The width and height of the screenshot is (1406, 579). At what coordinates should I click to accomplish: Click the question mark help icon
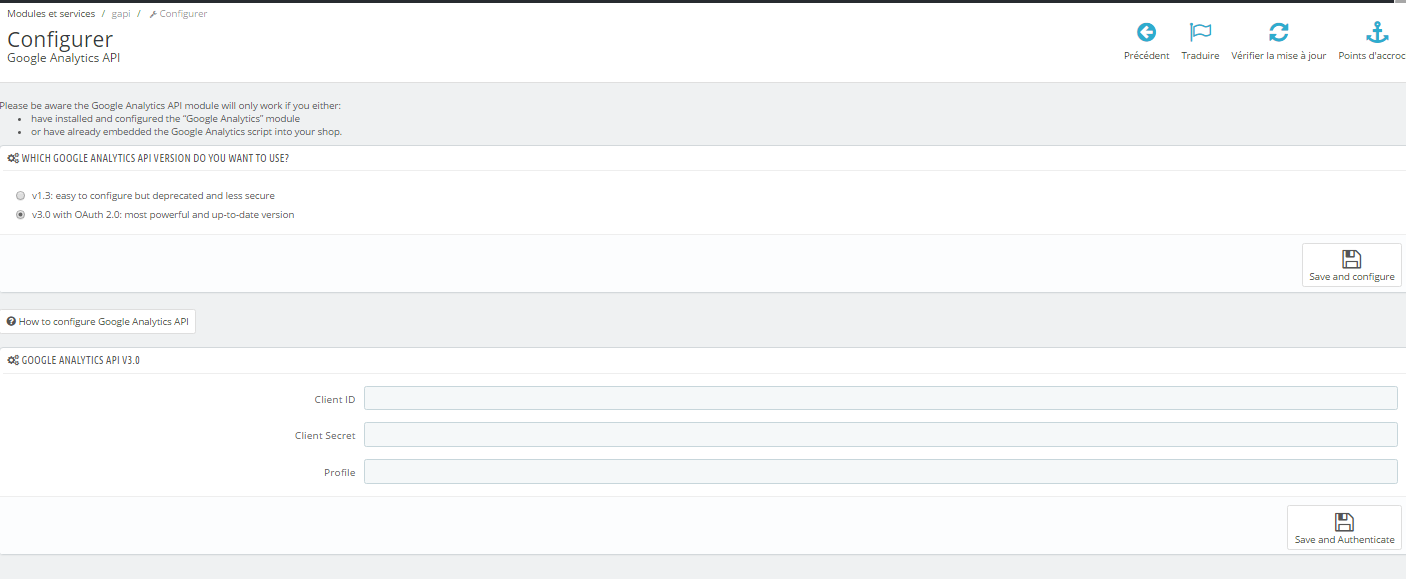coord(11,322)
